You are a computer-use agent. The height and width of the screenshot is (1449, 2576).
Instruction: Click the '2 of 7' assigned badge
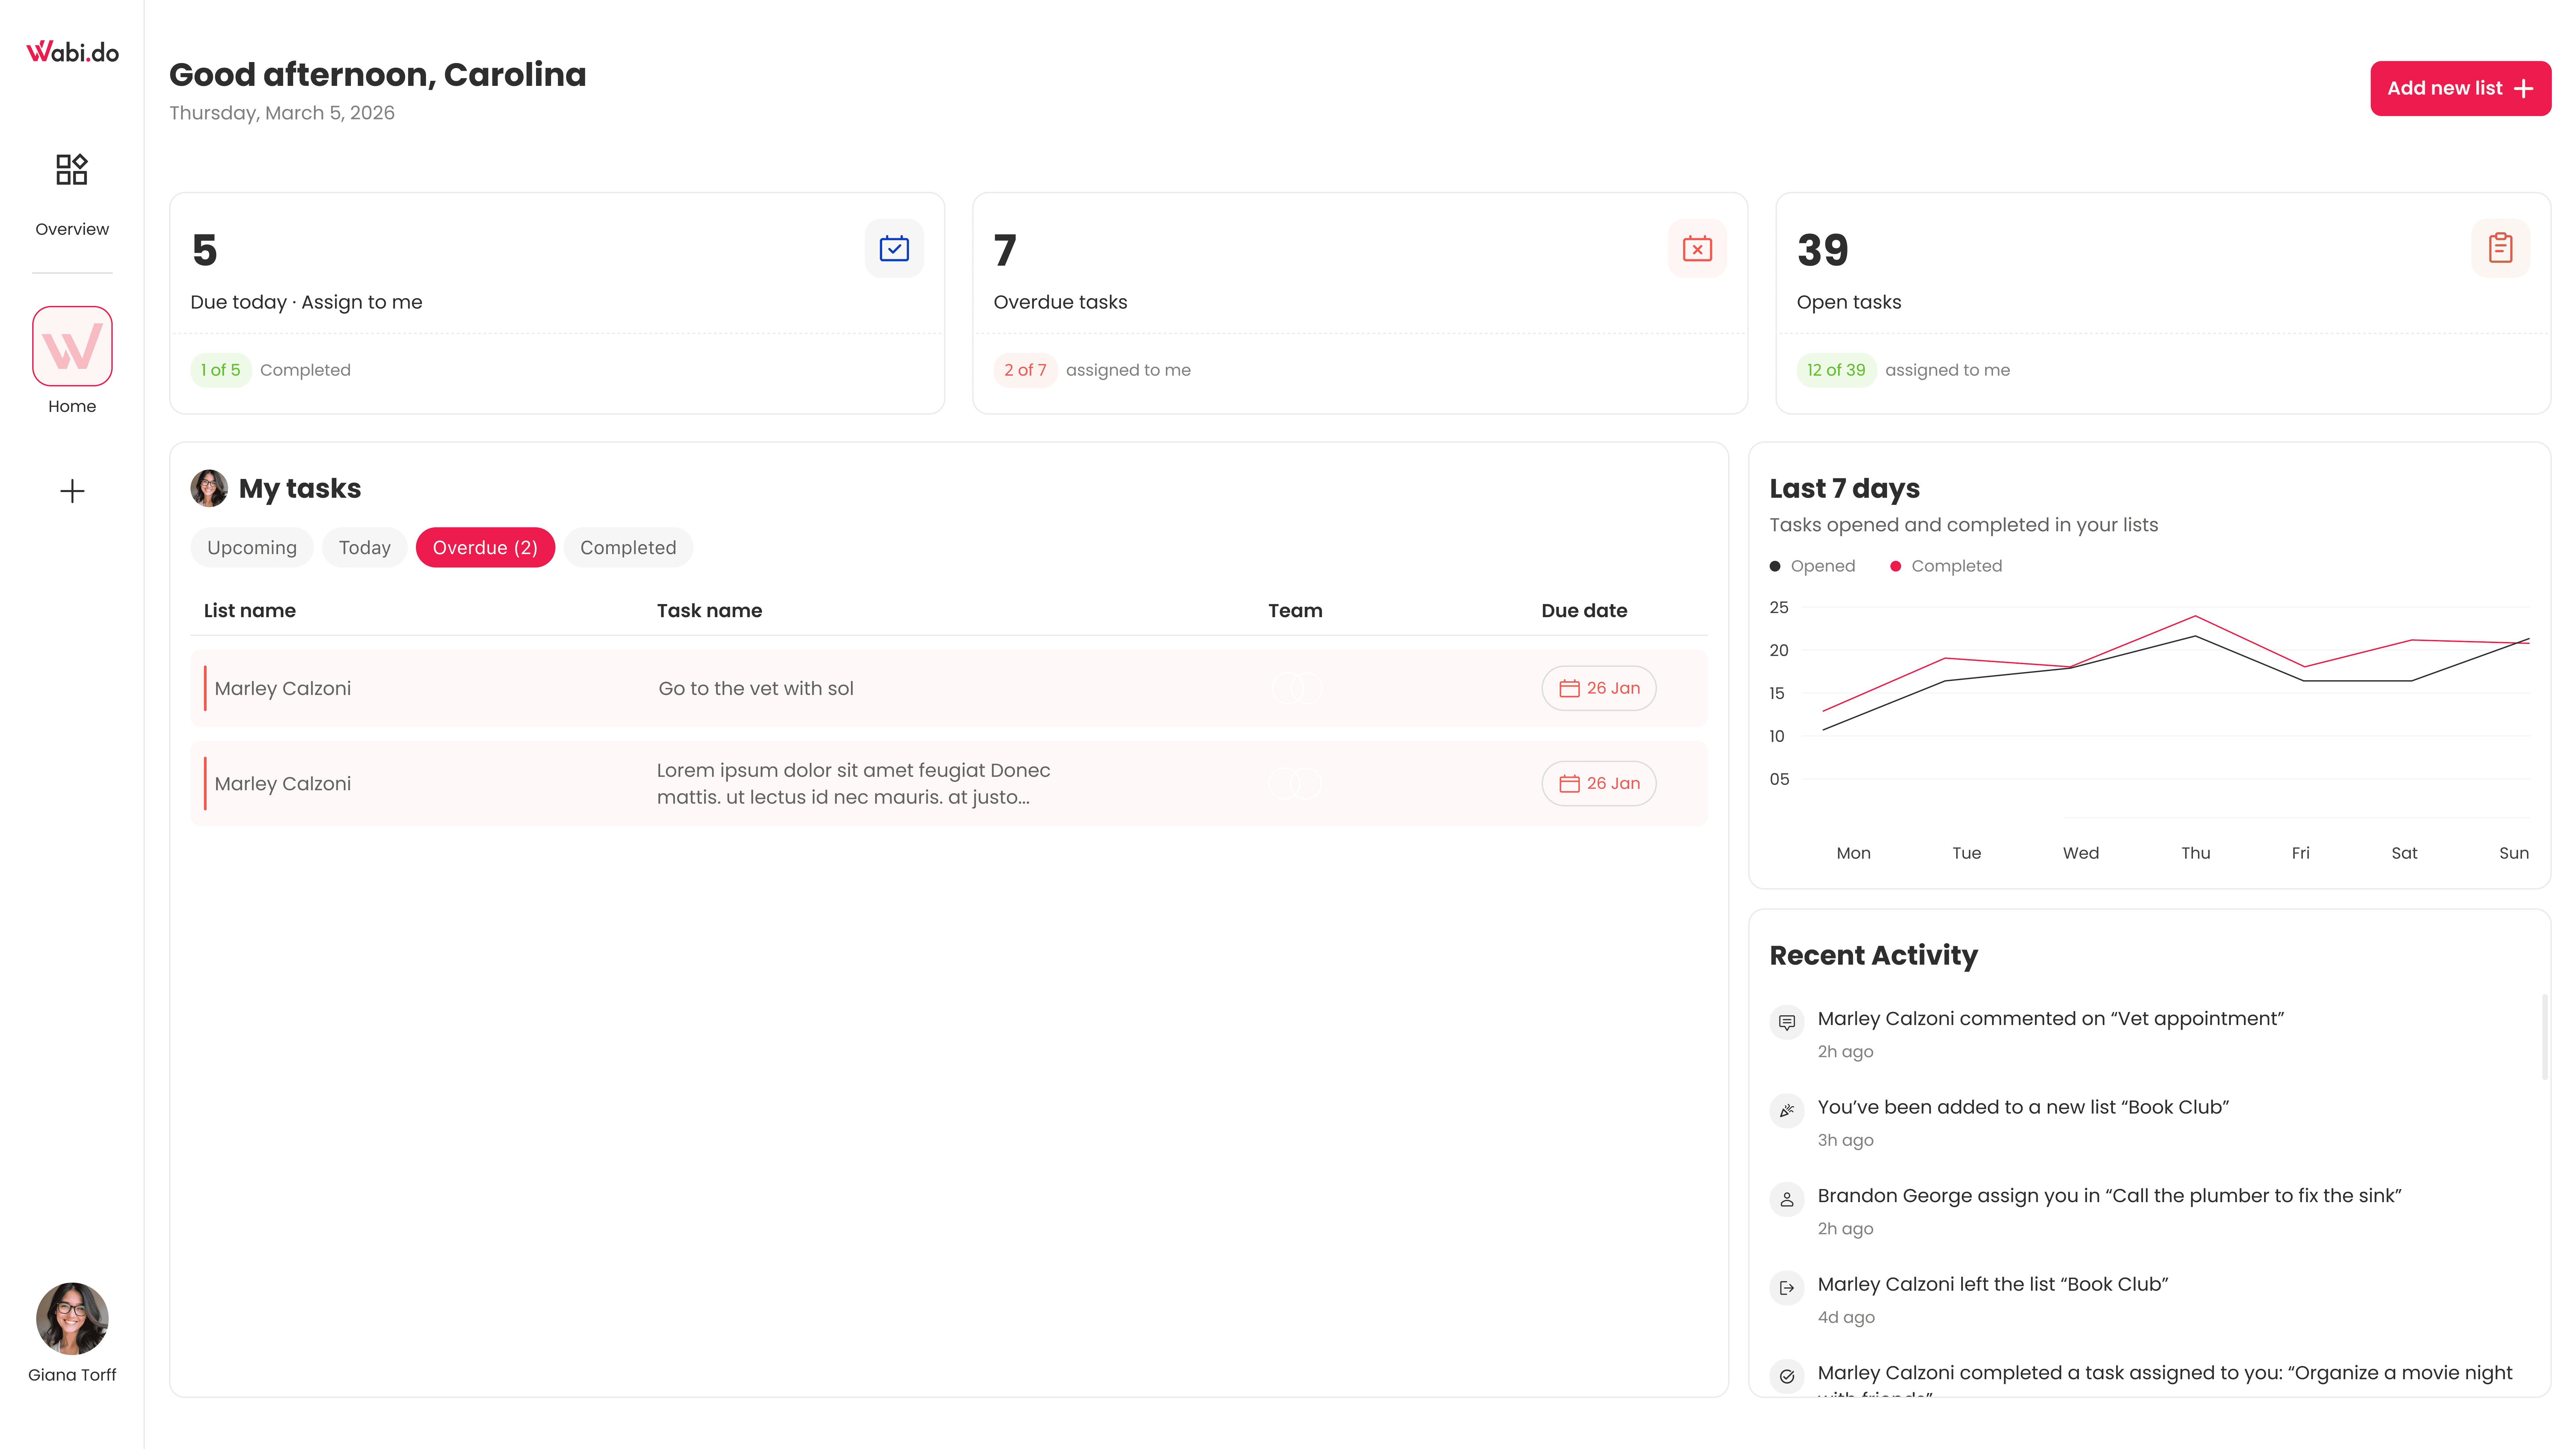pyautogui.click(x=1025, y=370)
